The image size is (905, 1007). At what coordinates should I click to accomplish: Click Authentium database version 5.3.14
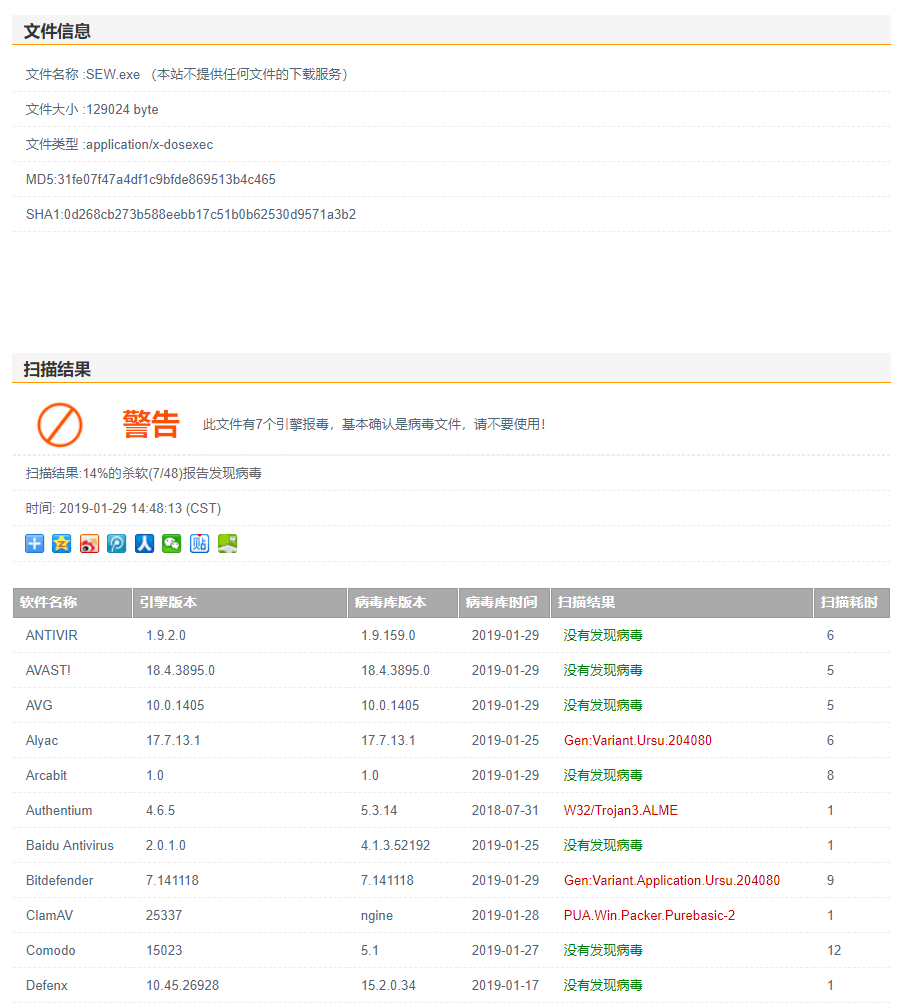[x=379, y=810]
